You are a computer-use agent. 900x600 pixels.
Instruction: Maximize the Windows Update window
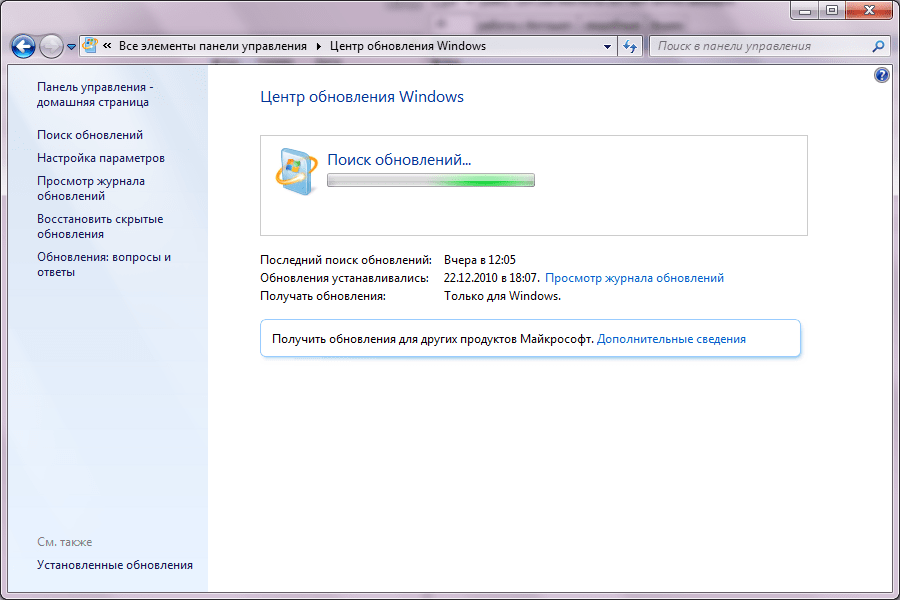[x=832, y=10]
